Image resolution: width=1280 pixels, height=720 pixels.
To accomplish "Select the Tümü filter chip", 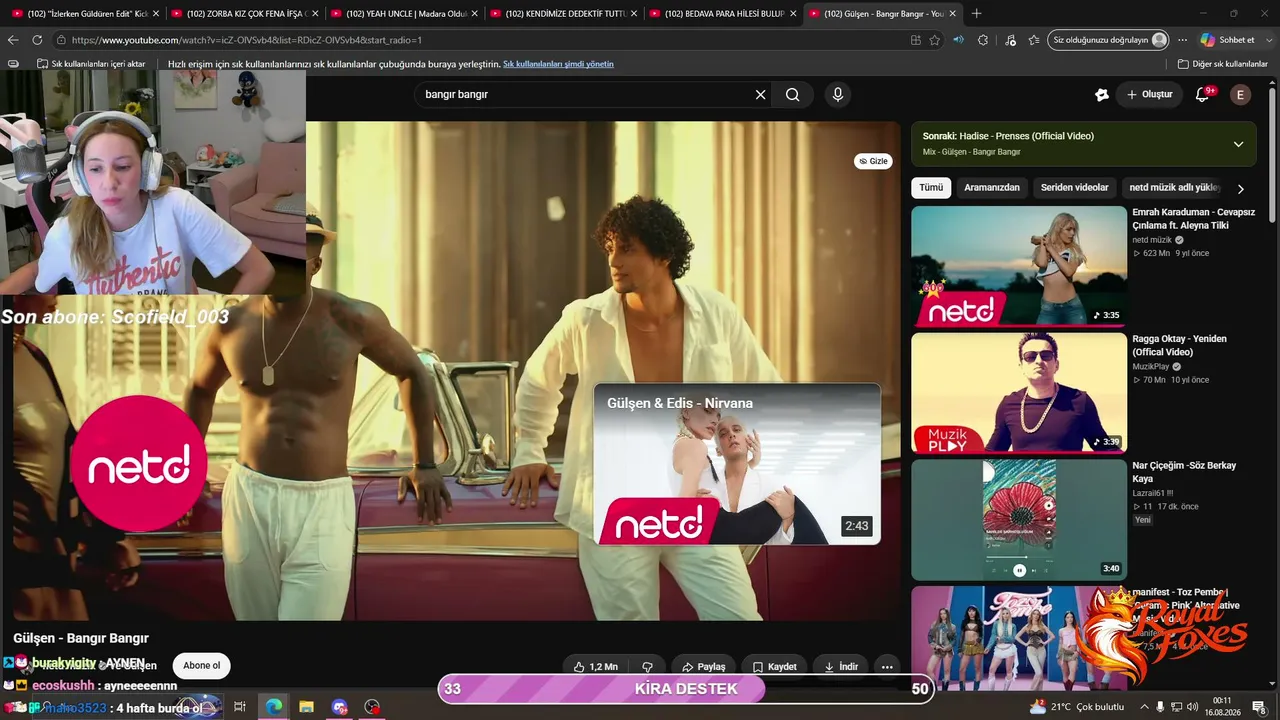I will tap(931, 188).
